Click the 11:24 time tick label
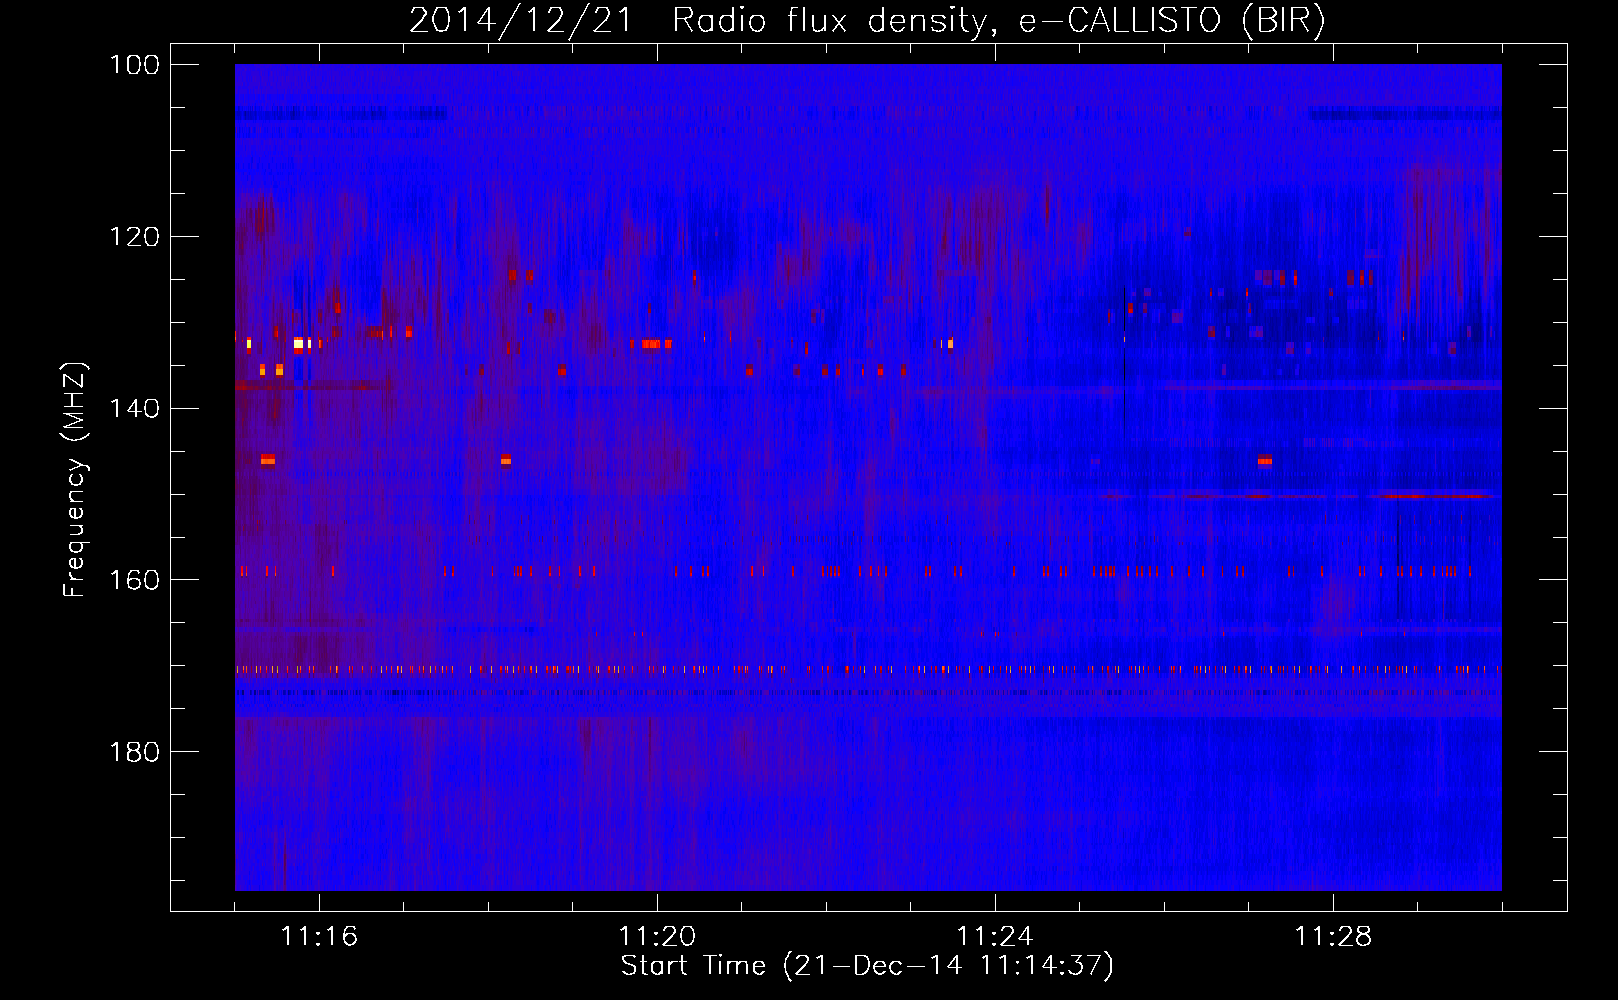This screenshot has height=1000, width=1618. pyautogui.click(x=995, y=937)
